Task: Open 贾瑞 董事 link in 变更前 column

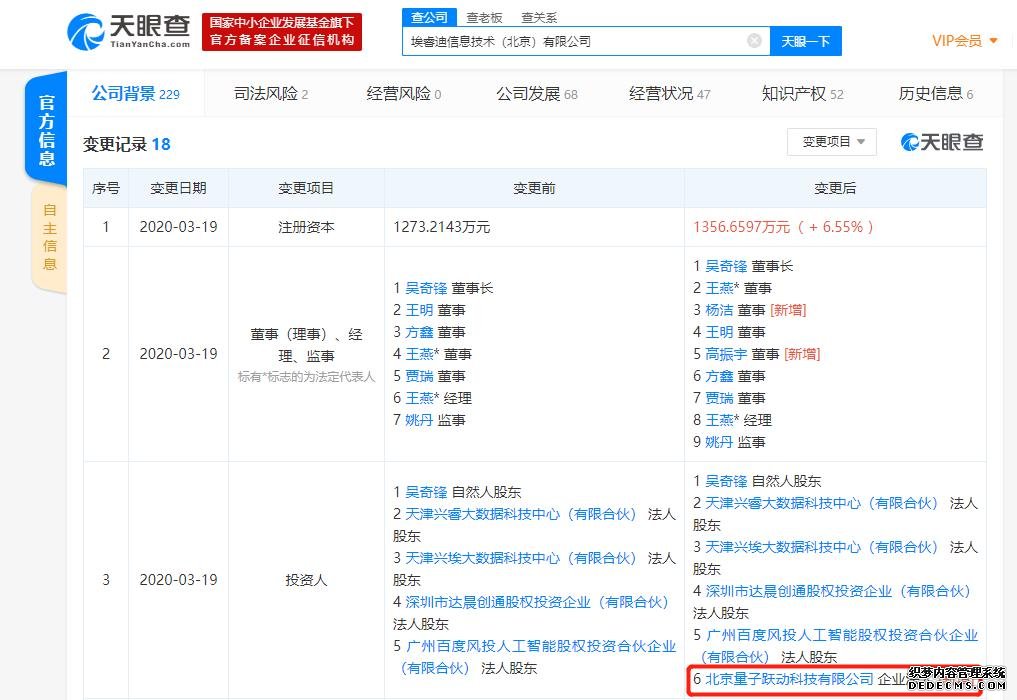Action: pyautogui.click(x=419, y=376)
